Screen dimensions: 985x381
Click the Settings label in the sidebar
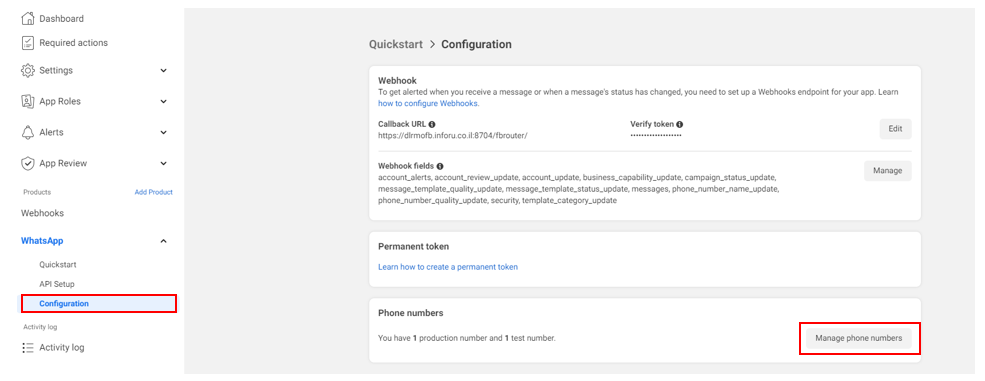(x=56, y=70)
